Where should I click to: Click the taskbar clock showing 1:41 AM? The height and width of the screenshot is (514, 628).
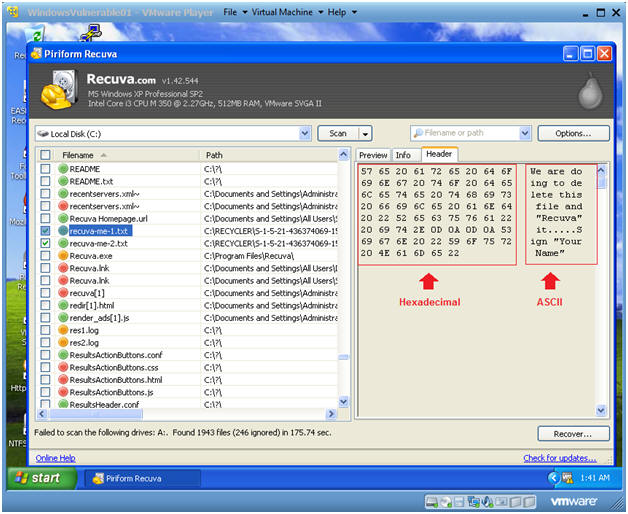tap(595, 478)
